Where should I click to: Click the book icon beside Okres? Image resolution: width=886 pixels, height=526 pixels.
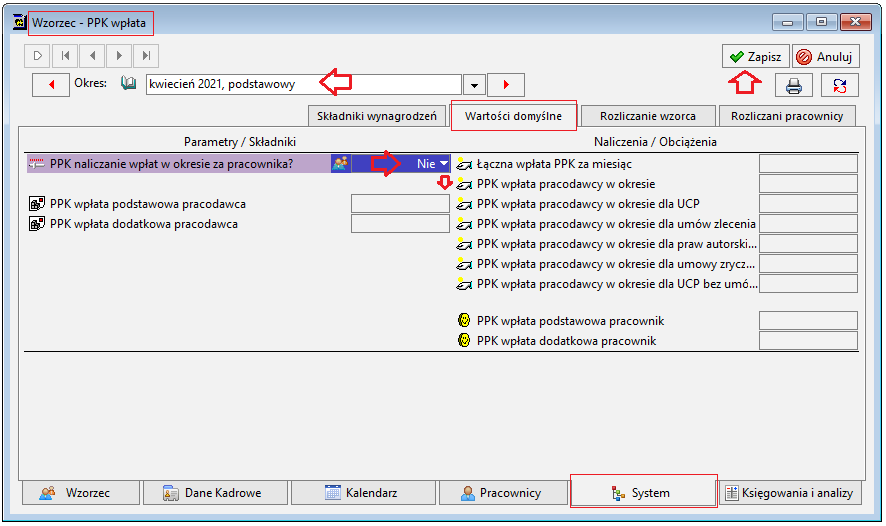pyautogui.click(x=129, y=84)
